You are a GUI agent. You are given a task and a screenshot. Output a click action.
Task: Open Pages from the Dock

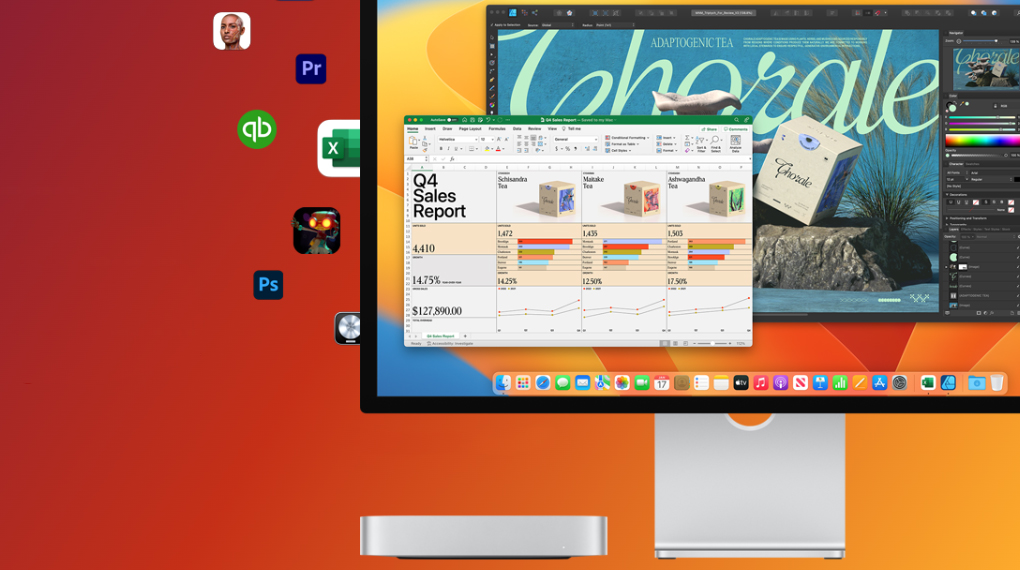[x=860, y=383]
